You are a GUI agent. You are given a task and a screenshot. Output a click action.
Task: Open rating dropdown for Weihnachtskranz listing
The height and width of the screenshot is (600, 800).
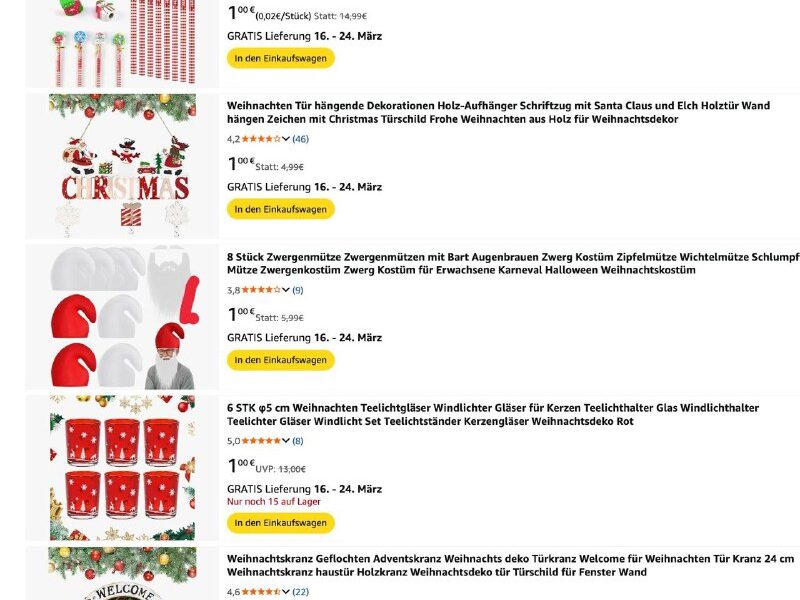point(286,592)
